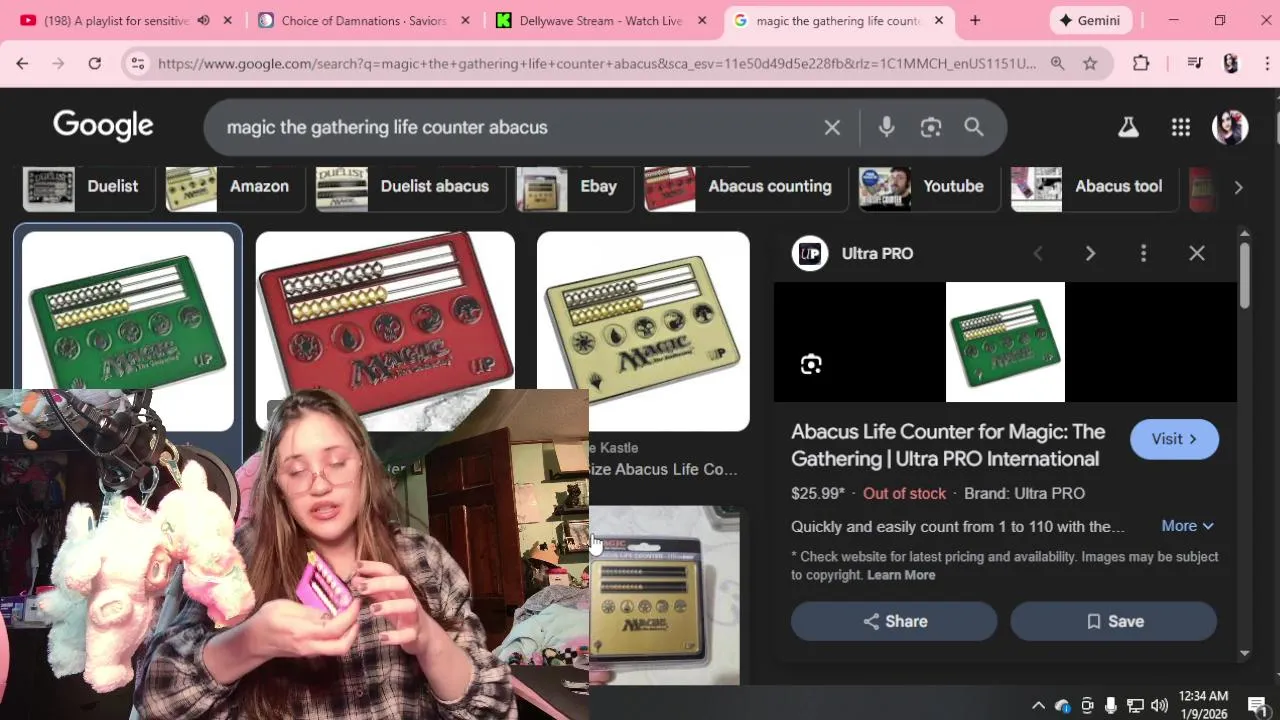Viewport: 1280px width, 720px height.
Task: Open the browser extensions puzzle icon
Action: [x=1141, y=63]
